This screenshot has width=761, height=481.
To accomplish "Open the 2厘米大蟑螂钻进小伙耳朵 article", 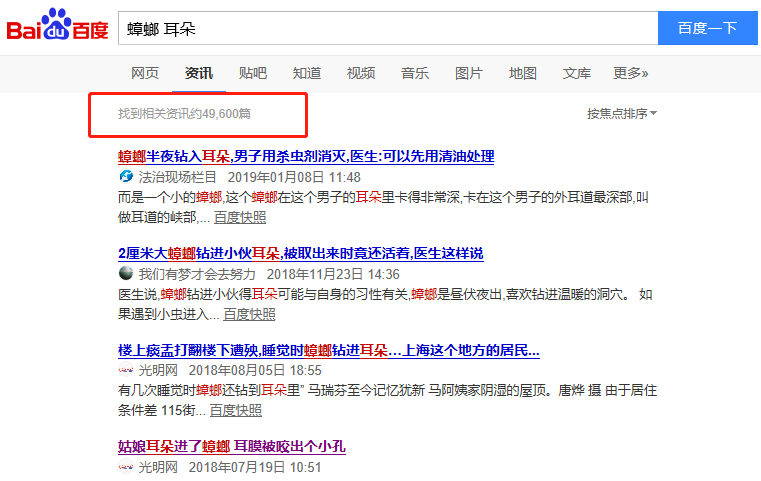I will click(300, 254).
